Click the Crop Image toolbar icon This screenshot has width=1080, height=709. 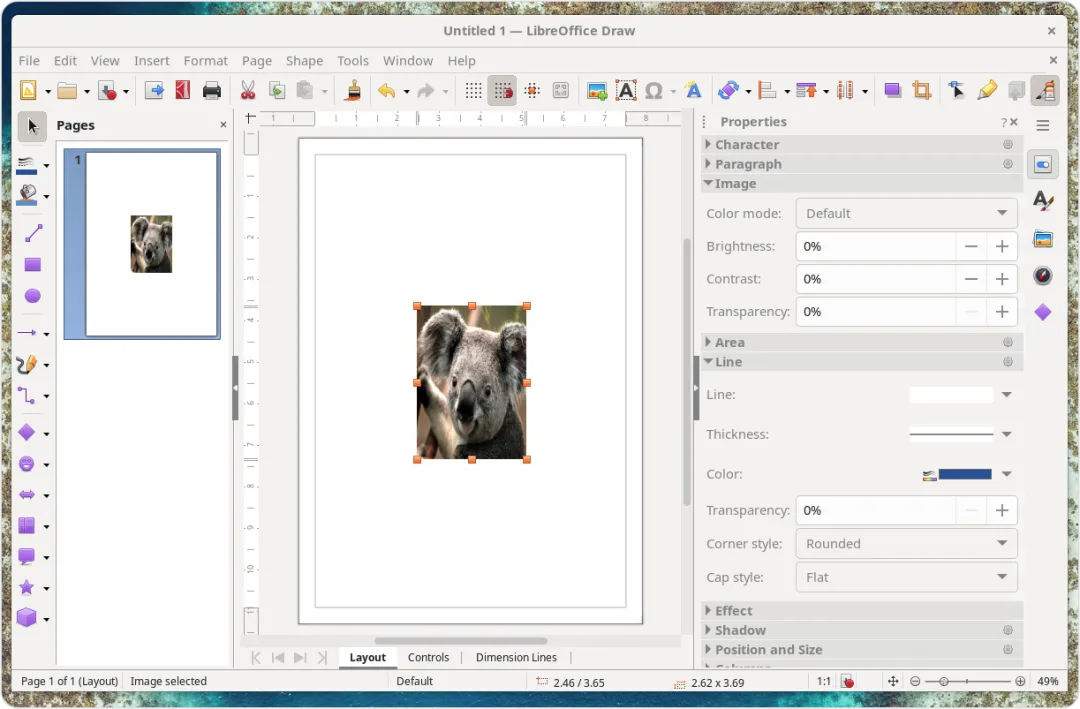point(921,91)
